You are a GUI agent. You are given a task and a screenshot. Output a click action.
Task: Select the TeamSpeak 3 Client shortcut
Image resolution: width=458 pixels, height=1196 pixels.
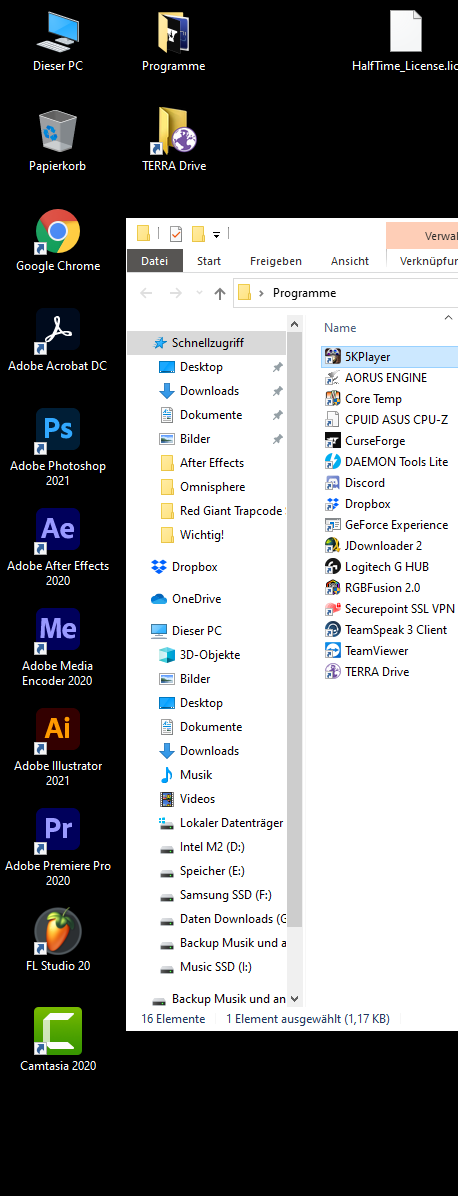point(385,629)
